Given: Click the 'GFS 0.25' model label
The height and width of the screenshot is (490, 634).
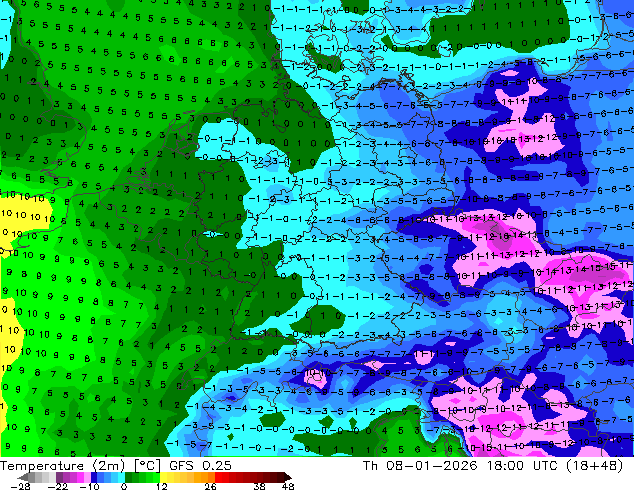Looking at the screenshot, I should 200,466.
